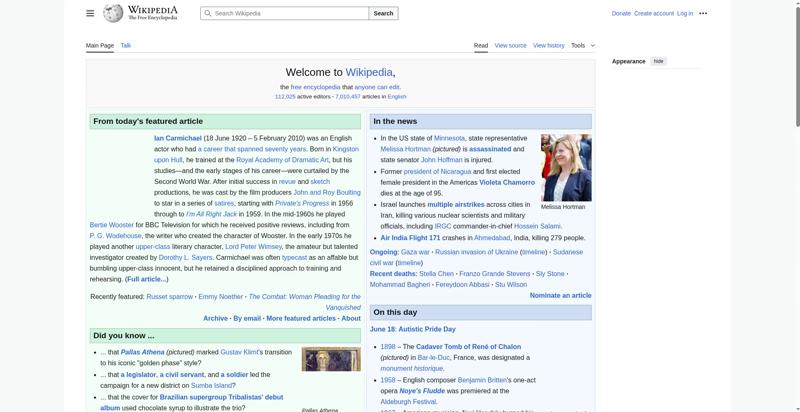Open More featured articles link

(301, 318)
